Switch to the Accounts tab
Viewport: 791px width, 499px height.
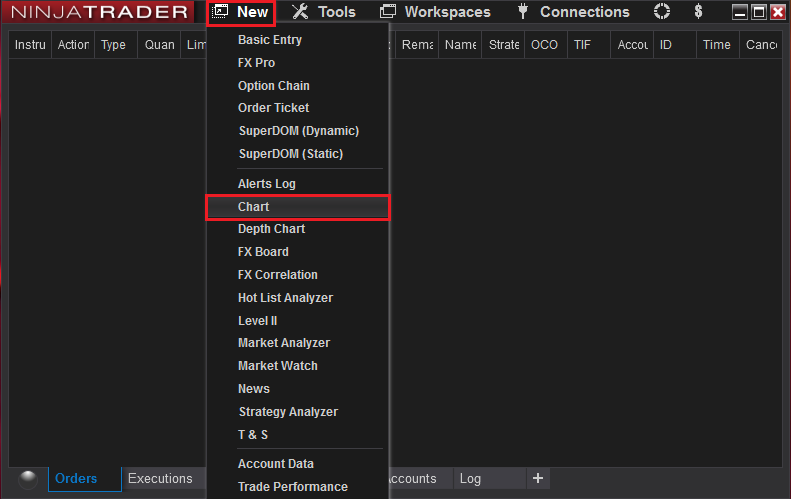pos(420,479)
